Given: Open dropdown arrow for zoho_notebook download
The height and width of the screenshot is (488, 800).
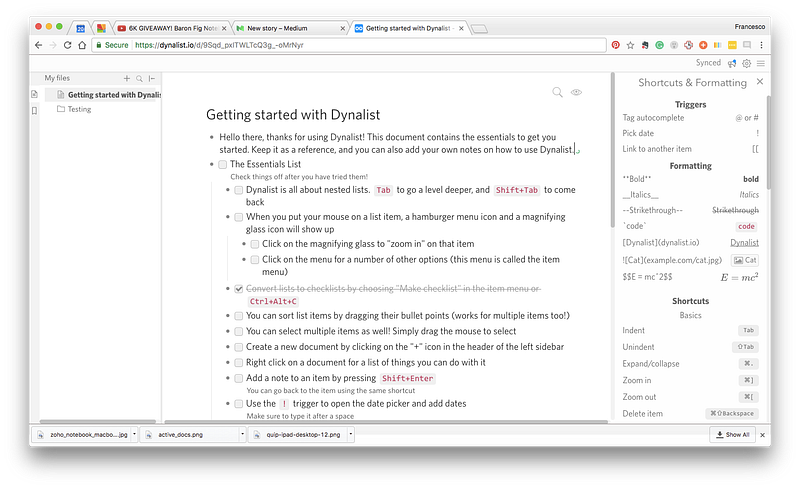Looking at the screenshot, I should 134,434.
